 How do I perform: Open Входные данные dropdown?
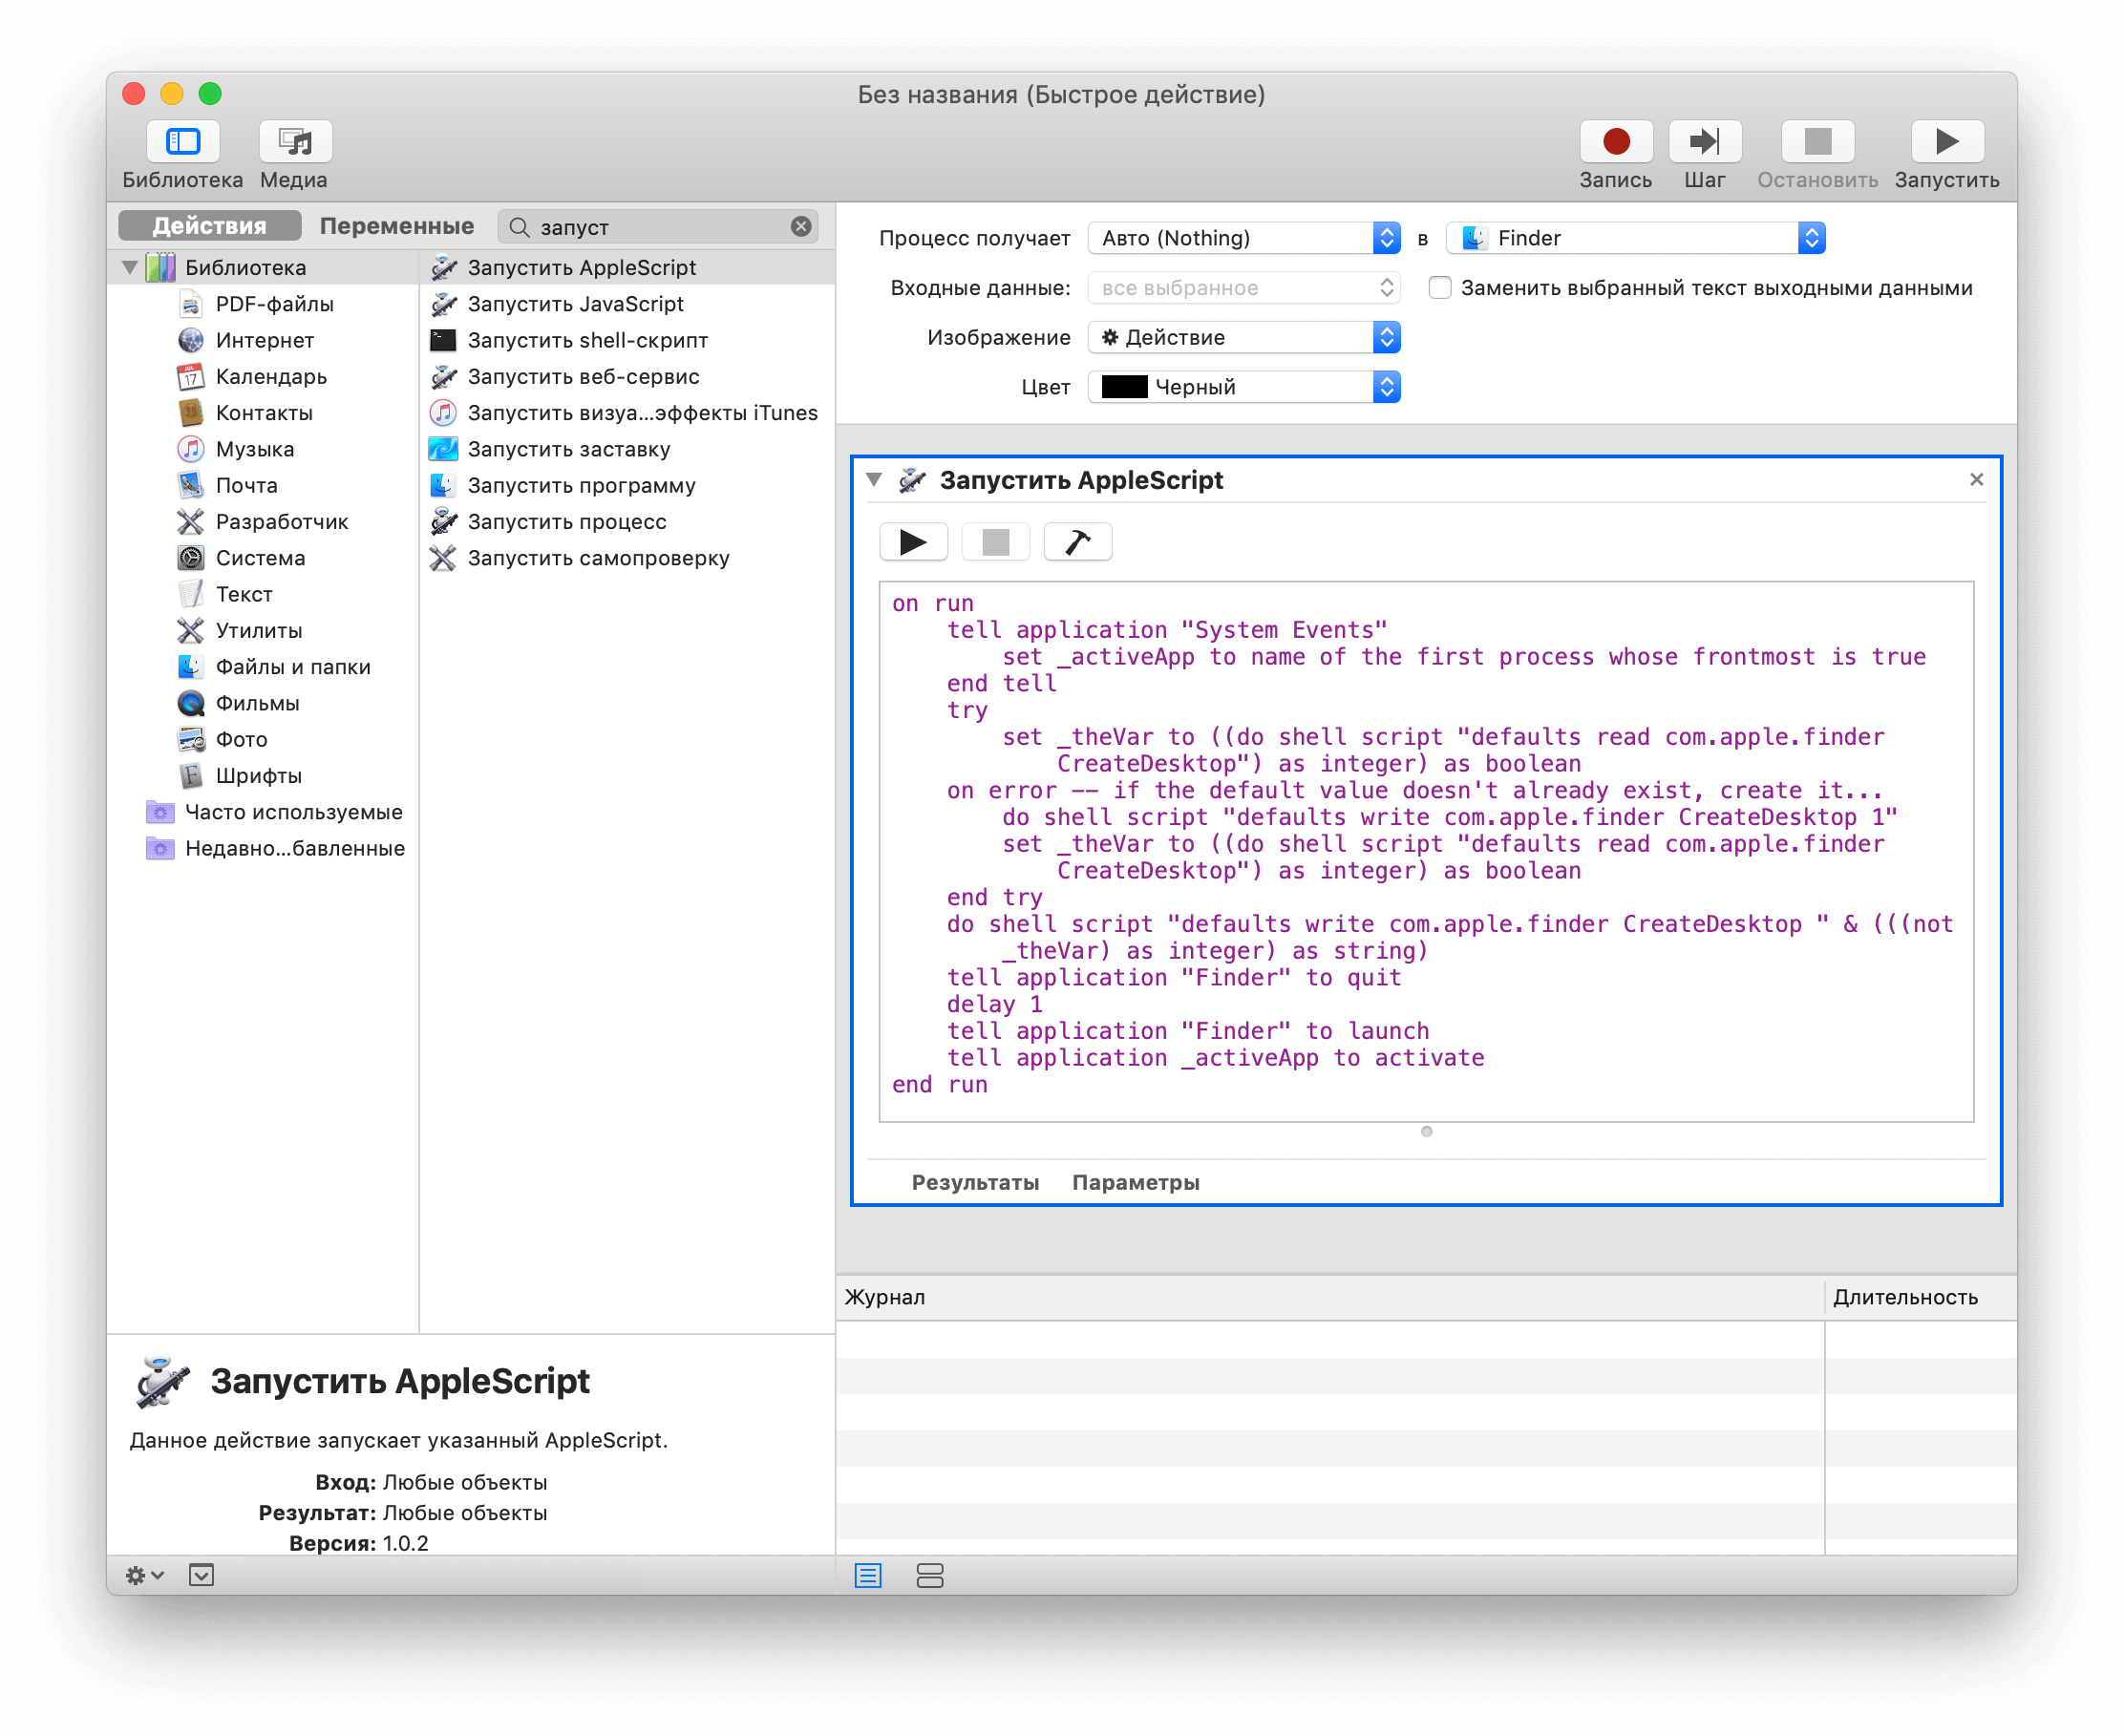[1243, 288]
